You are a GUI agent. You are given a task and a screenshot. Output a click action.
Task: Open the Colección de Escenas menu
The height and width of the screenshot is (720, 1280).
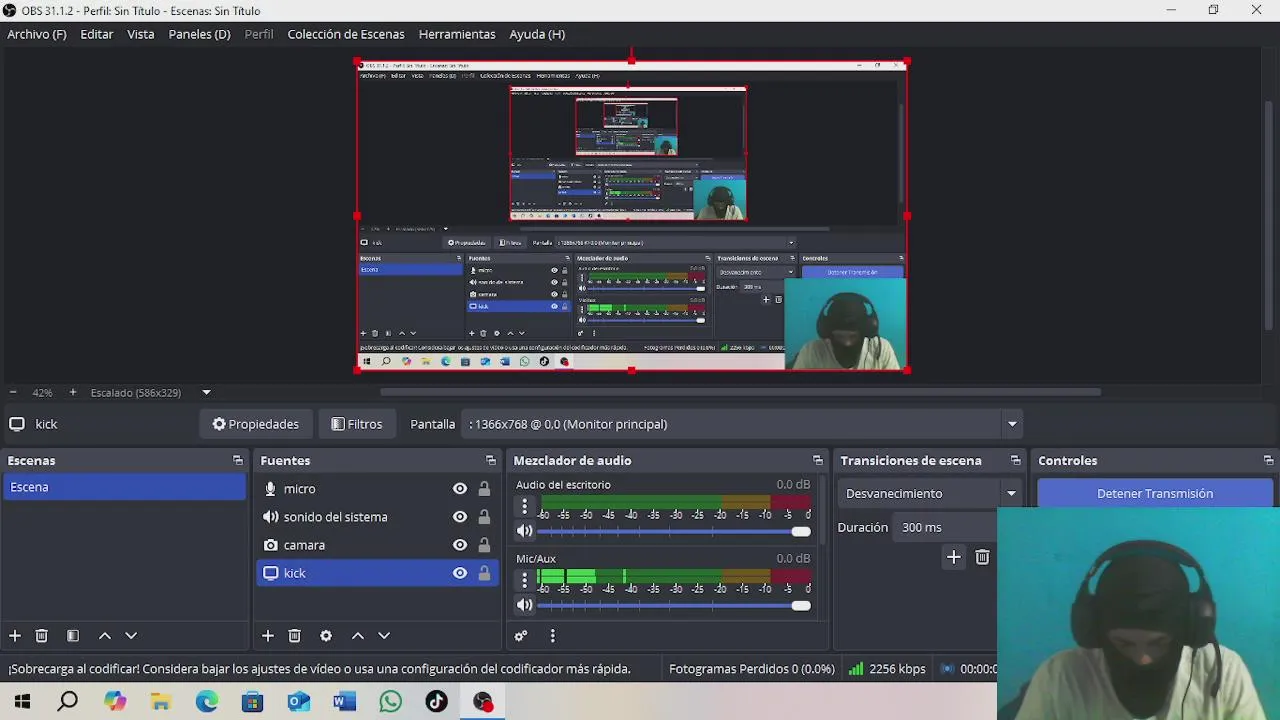(x=346, y=34)
